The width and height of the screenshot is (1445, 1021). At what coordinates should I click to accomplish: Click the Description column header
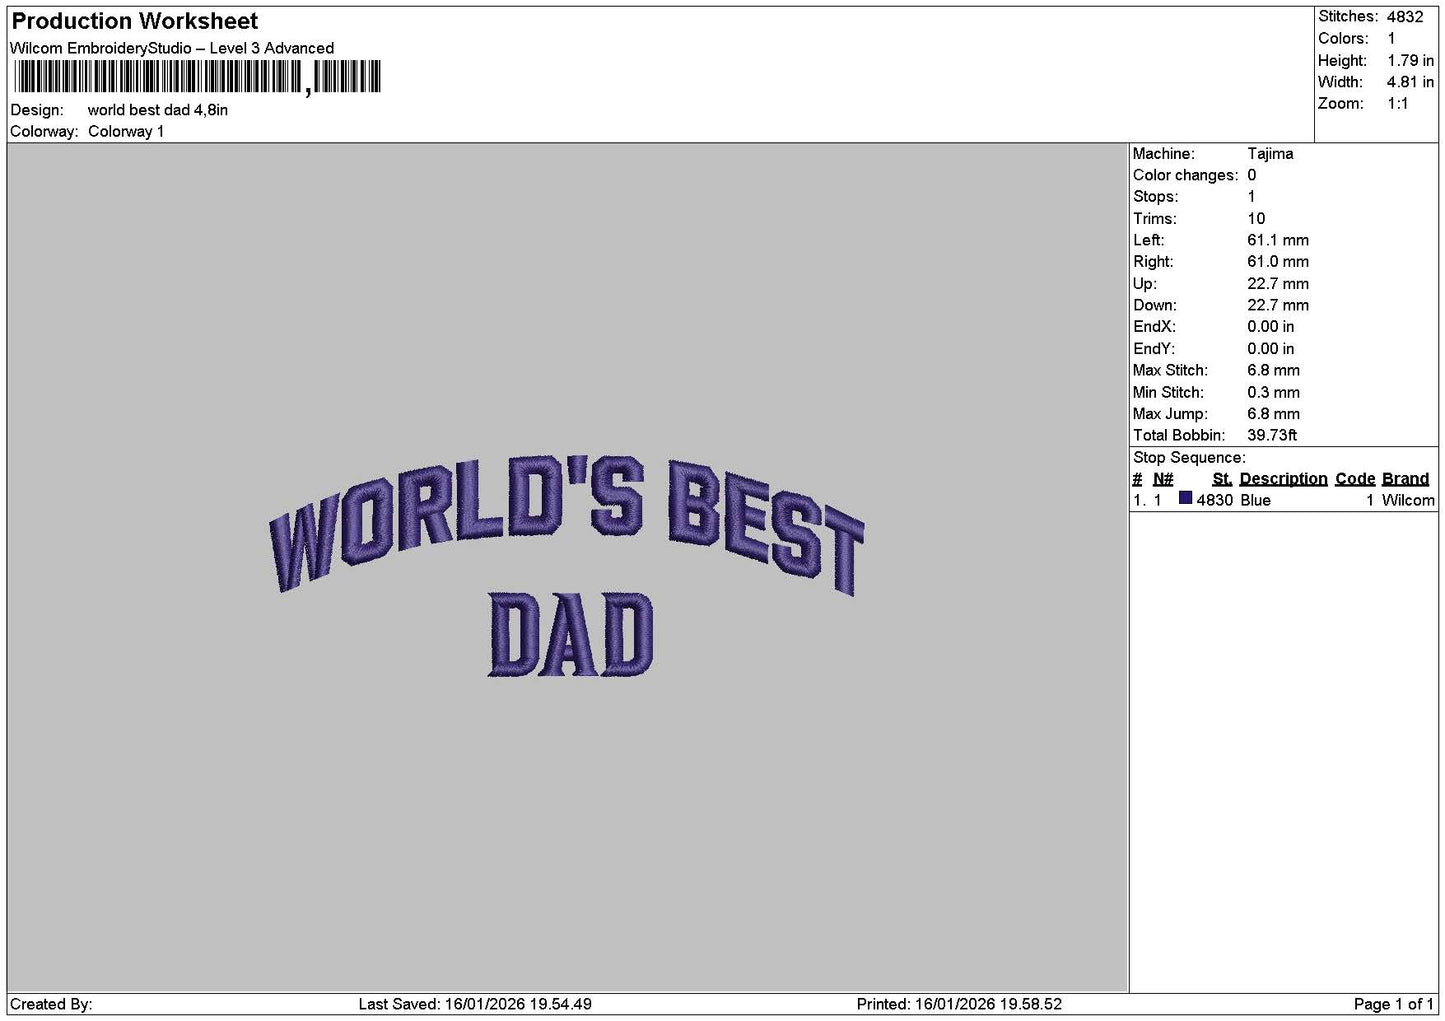pos(1284,479)
